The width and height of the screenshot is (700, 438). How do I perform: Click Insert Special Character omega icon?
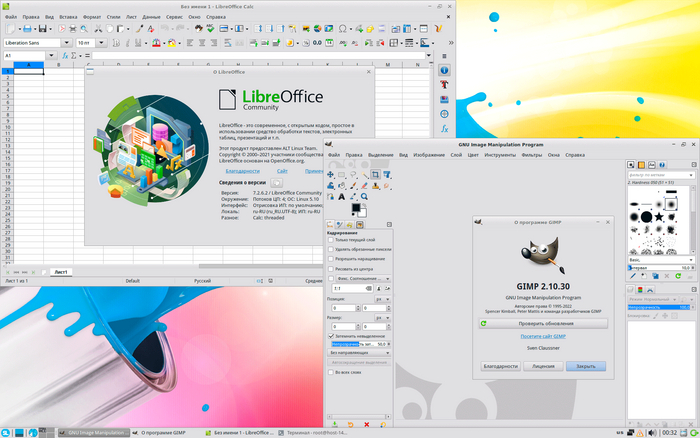[342, 29]
